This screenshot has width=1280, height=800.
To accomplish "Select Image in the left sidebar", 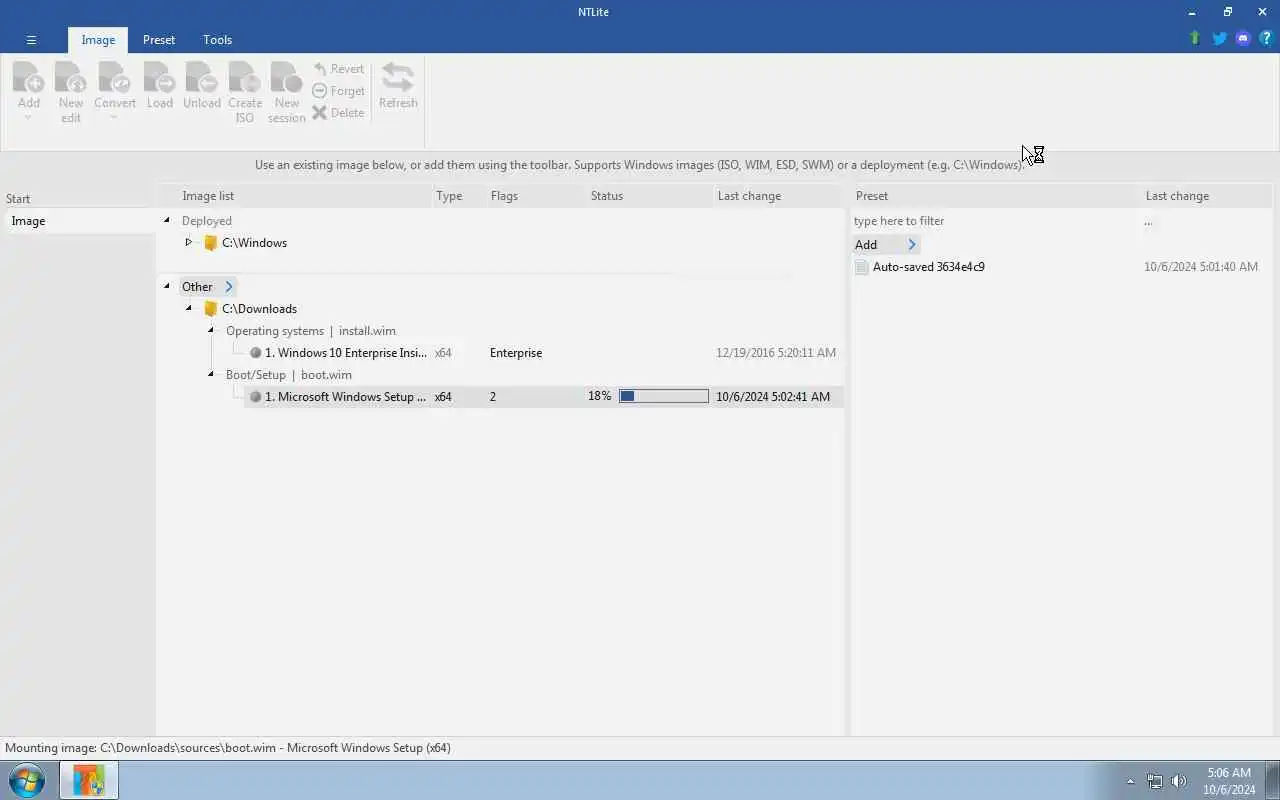I will [78, 221].
